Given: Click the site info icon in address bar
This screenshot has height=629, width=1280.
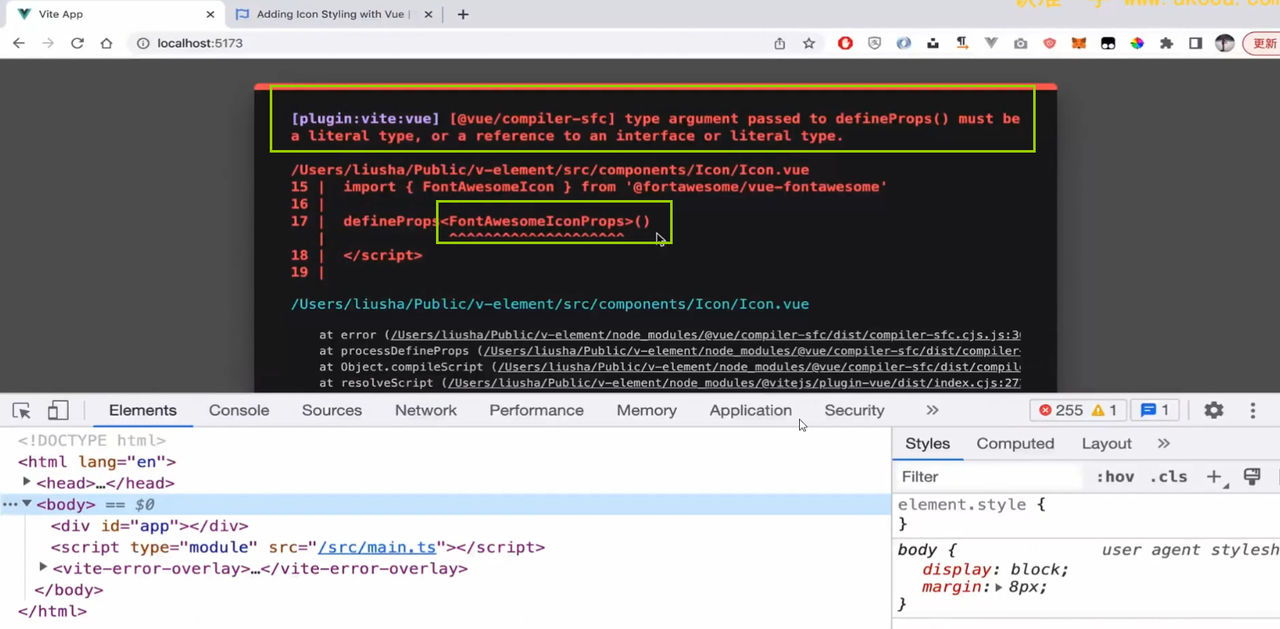Looking at the screenshot, I should [143, 43].
